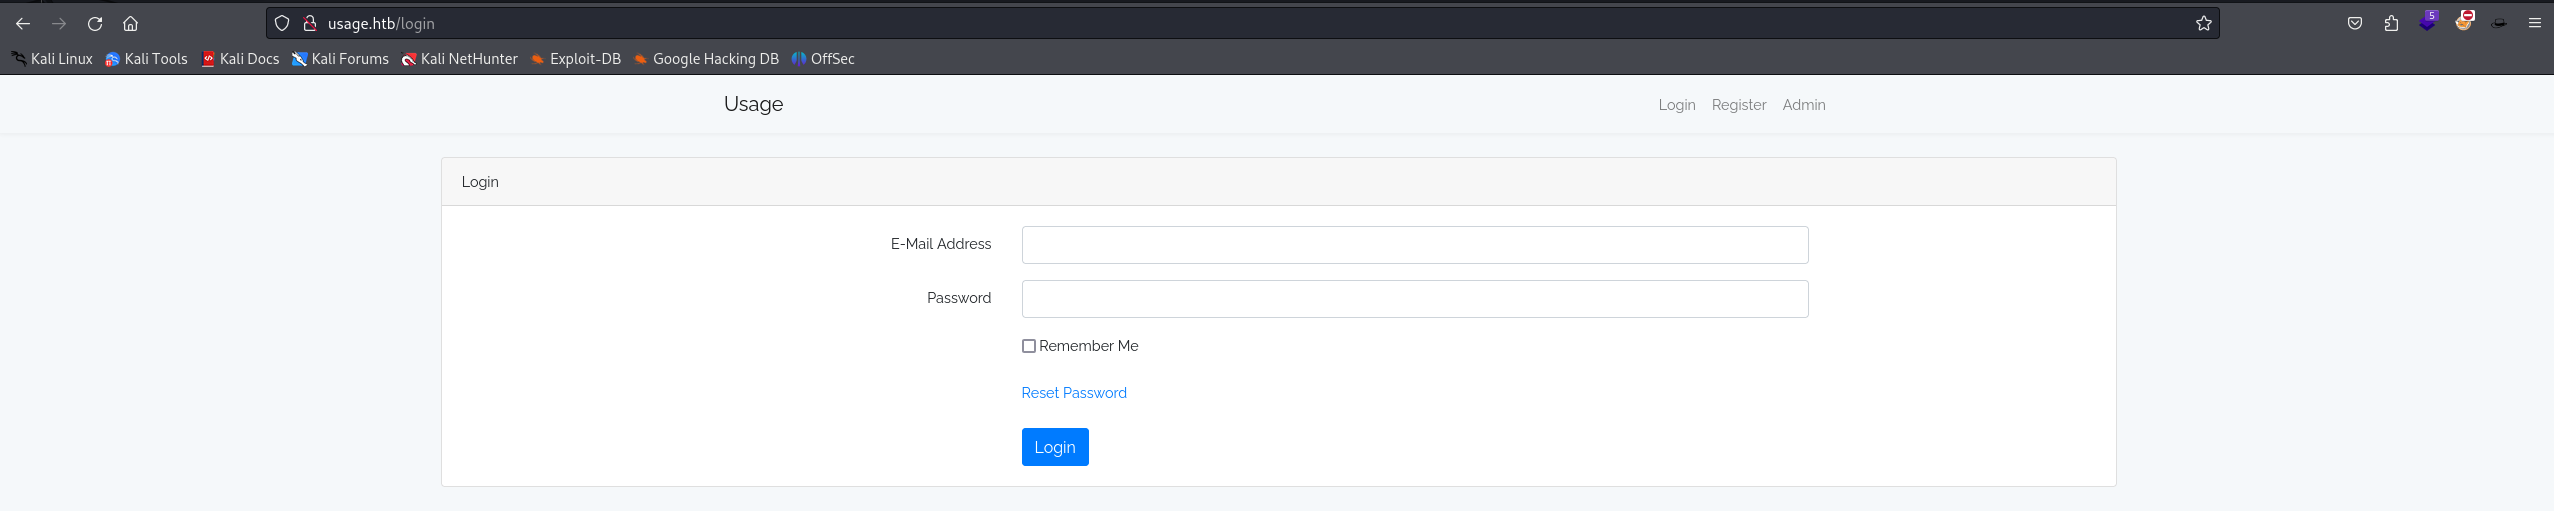
Task: Open the FoxyProxy fox extension icon
Action: pos(2464,21)
